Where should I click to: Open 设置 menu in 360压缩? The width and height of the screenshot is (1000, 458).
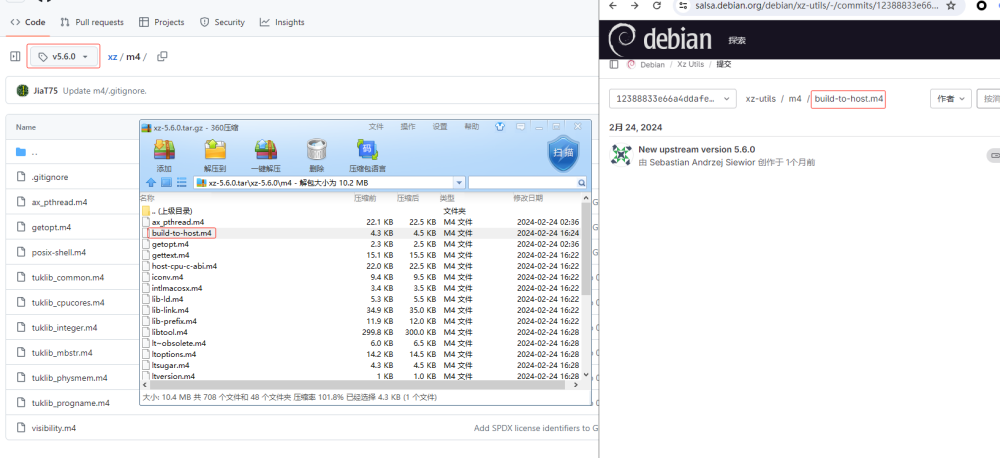[x=440, y=127]
